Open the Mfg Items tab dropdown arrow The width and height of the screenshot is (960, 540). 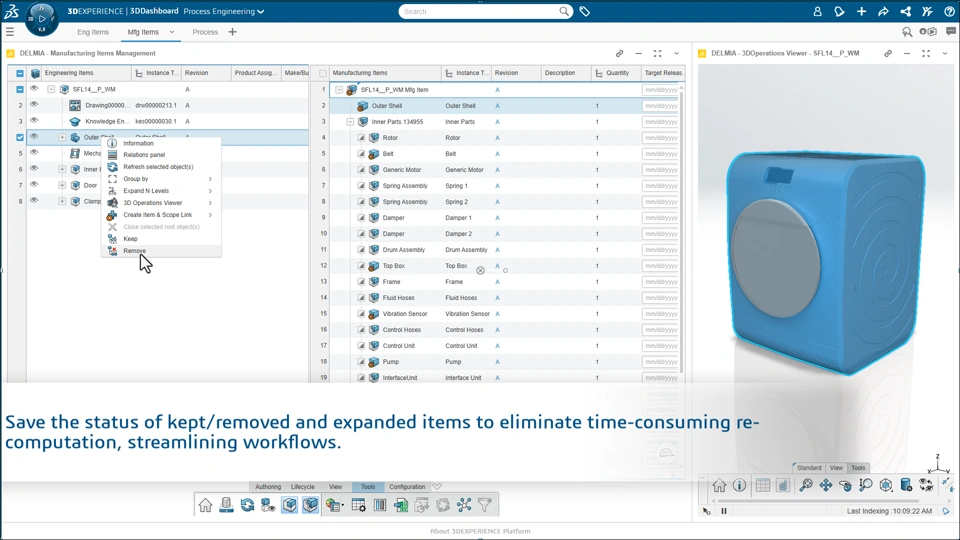coord(172,32)
